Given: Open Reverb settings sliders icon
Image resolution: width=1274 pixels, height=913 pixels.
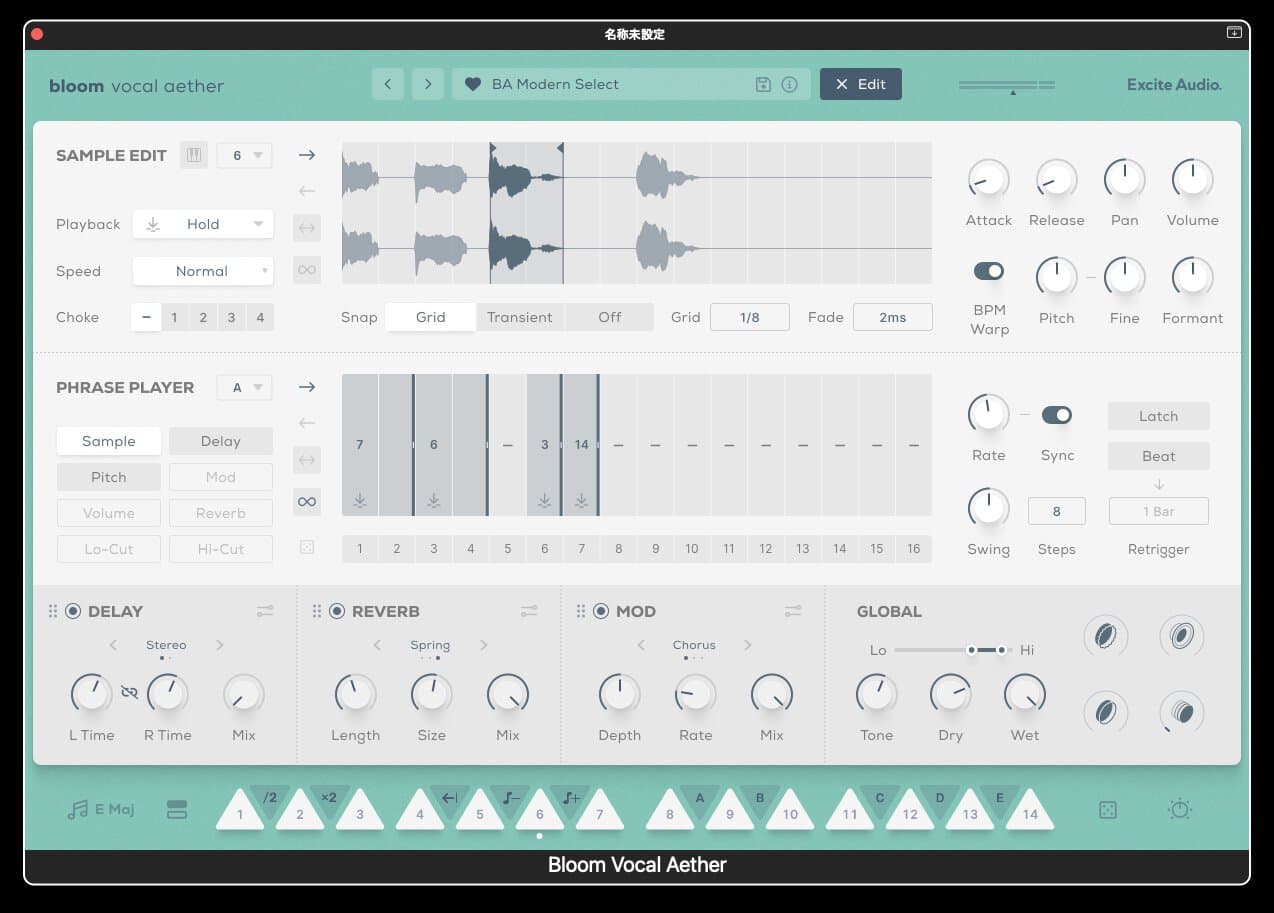Looking at the screenshot, I should [529, 611].
